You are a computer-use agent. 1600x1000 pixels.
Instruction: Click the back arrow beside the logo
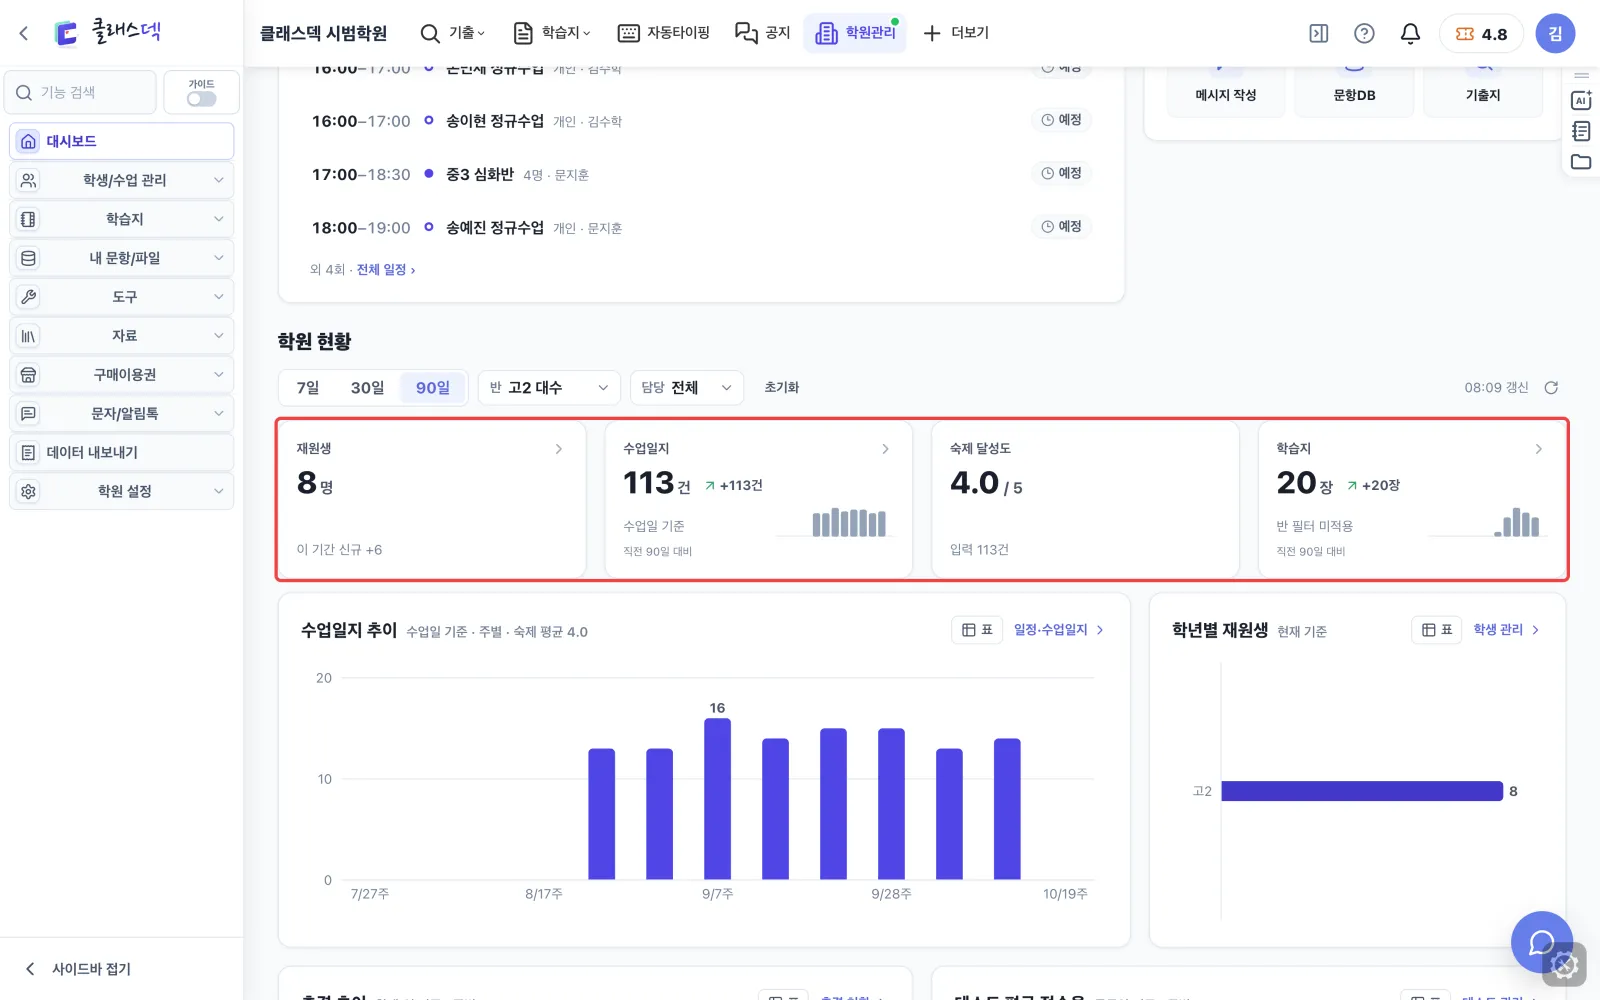24,33
